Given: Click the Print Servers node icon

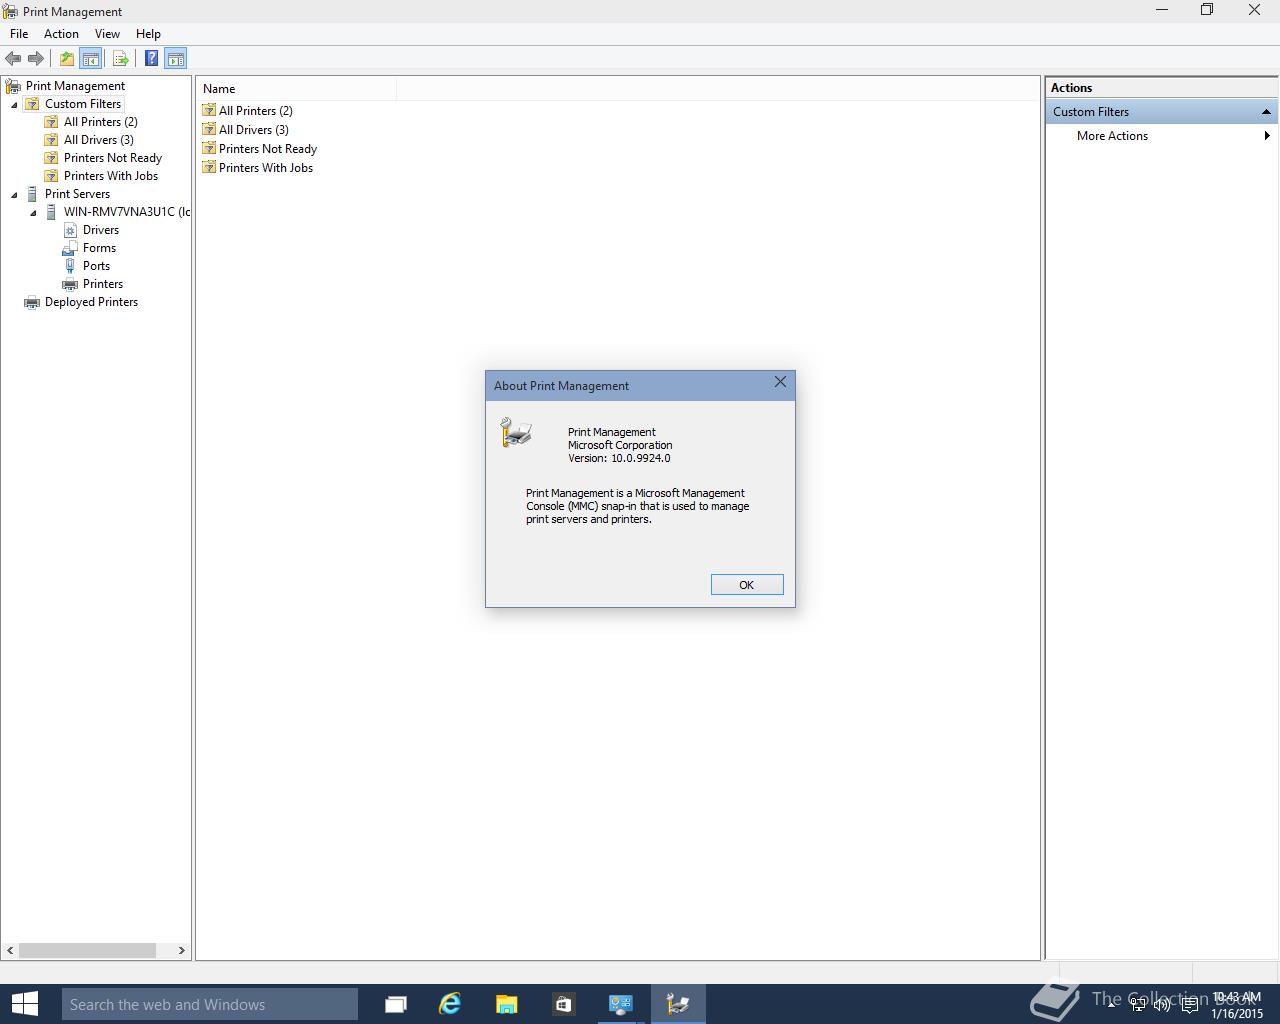Looking at the screenshot, I should 32,194.
